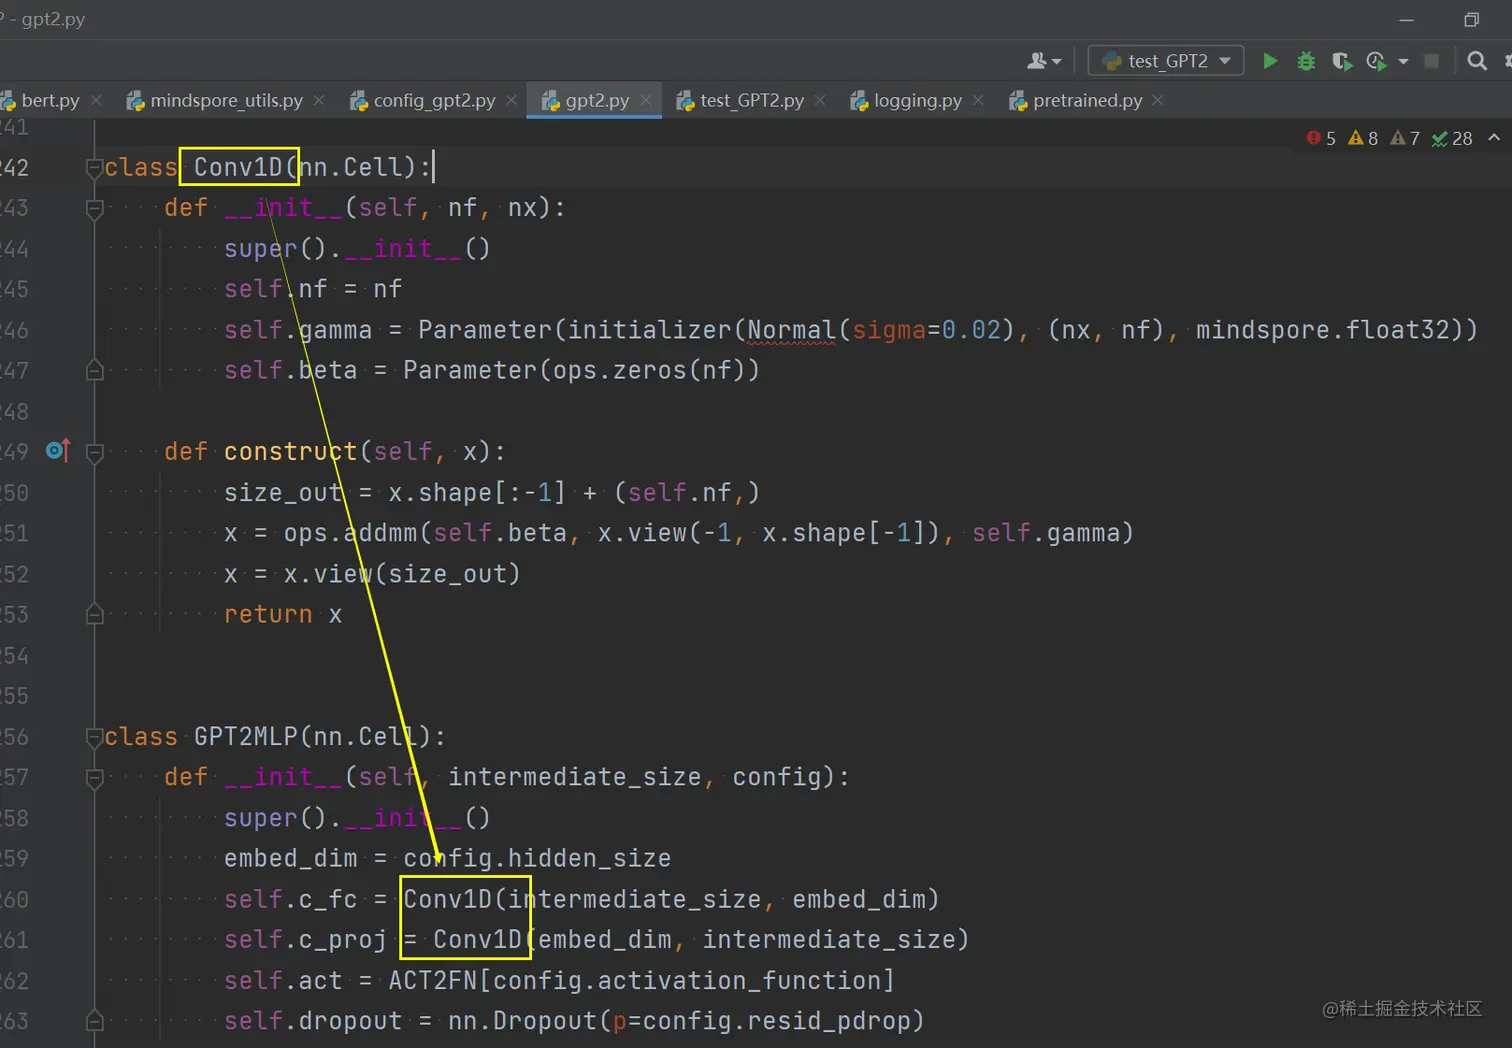Close the gpt2.py tab
The height and width of the screenshot is (1048, 1512).
pos(646,100)
